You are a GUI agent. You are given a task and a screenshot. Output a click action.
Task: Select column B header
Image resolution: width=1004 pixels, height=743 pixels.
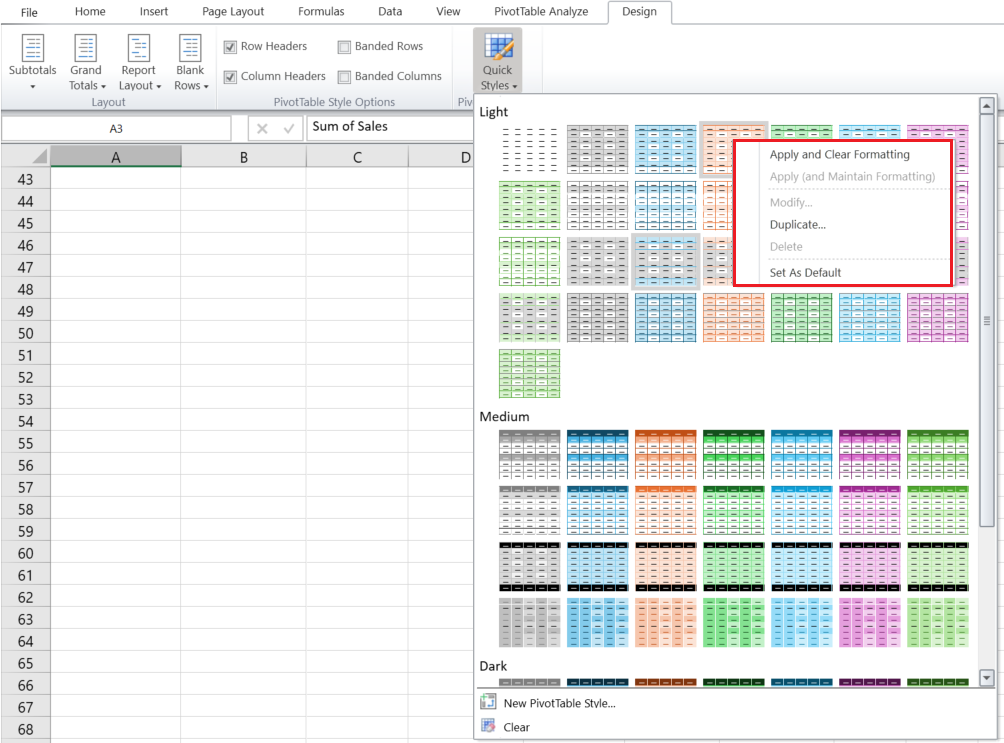point(243,157)
